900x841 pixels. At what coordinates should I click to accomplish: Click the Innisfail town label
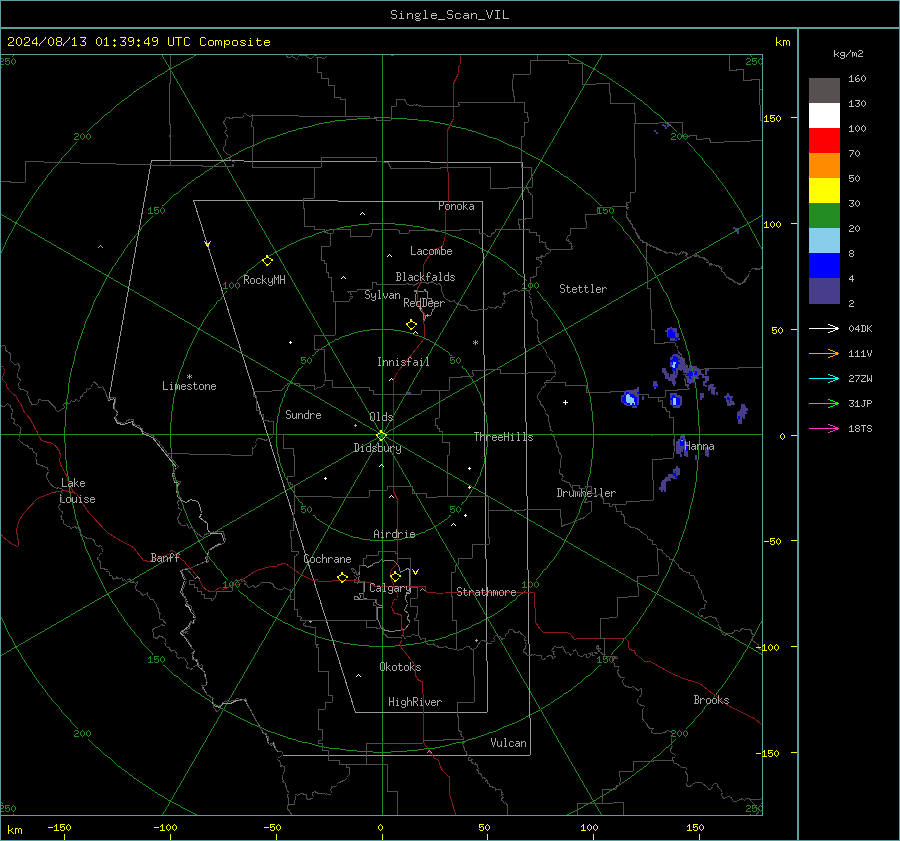point(403,362)
